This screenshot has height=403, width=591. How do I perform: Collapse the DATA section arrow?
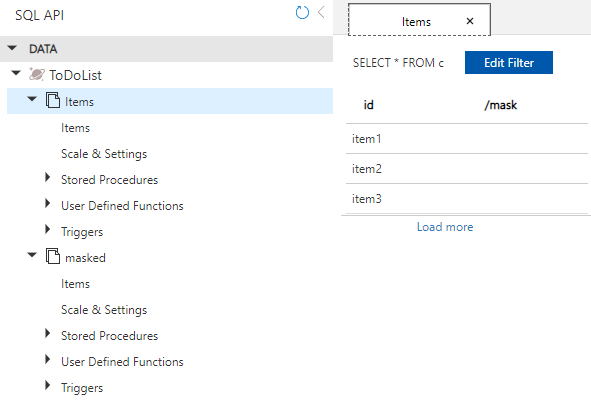click(12, 48)
